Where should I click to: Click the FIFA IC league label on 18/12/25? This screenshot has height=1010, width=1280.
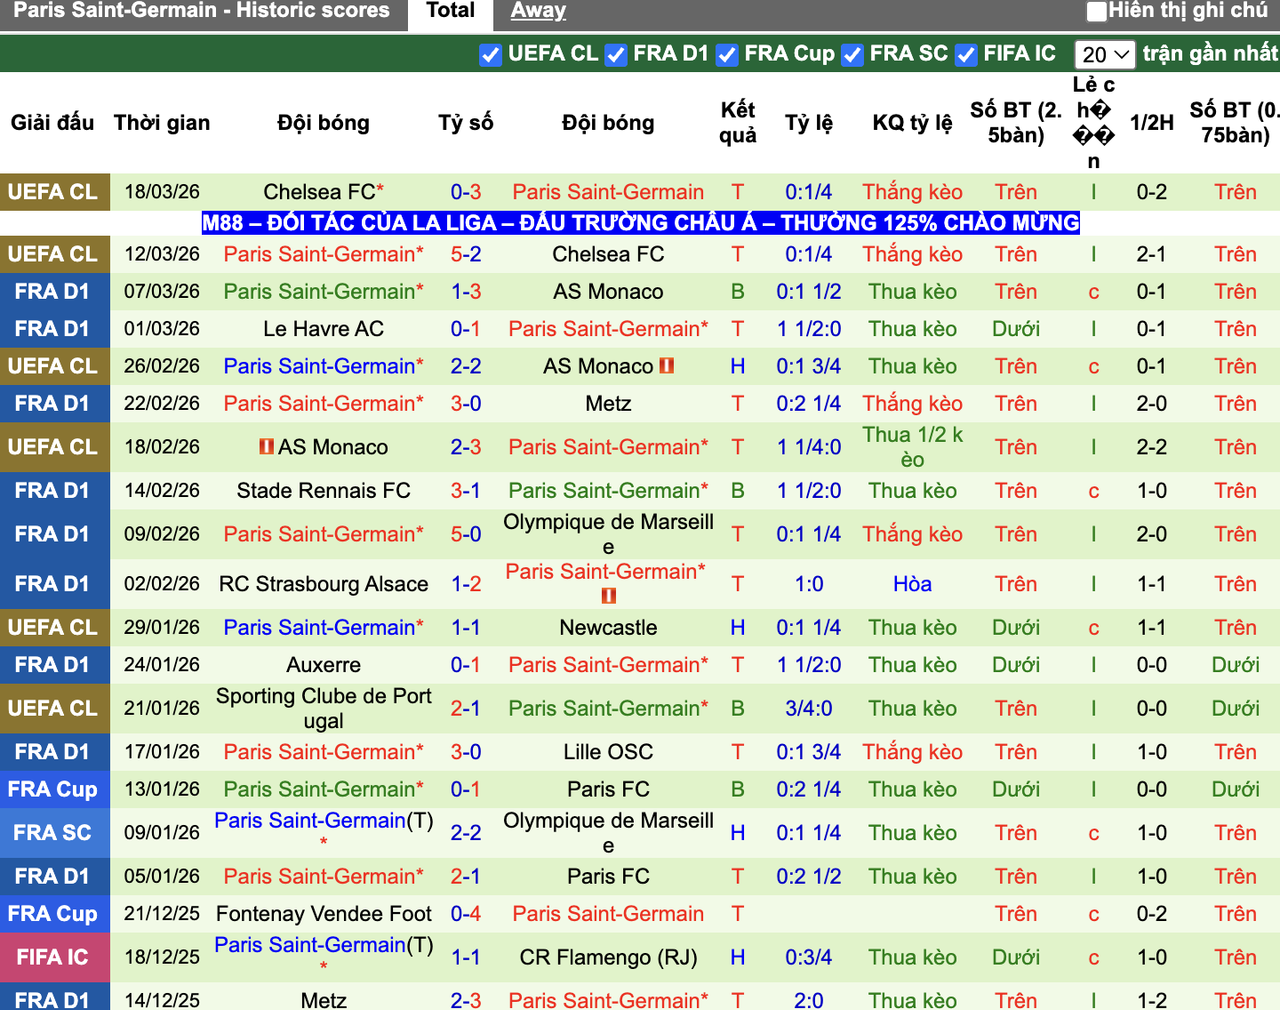(x=52, y=957)
